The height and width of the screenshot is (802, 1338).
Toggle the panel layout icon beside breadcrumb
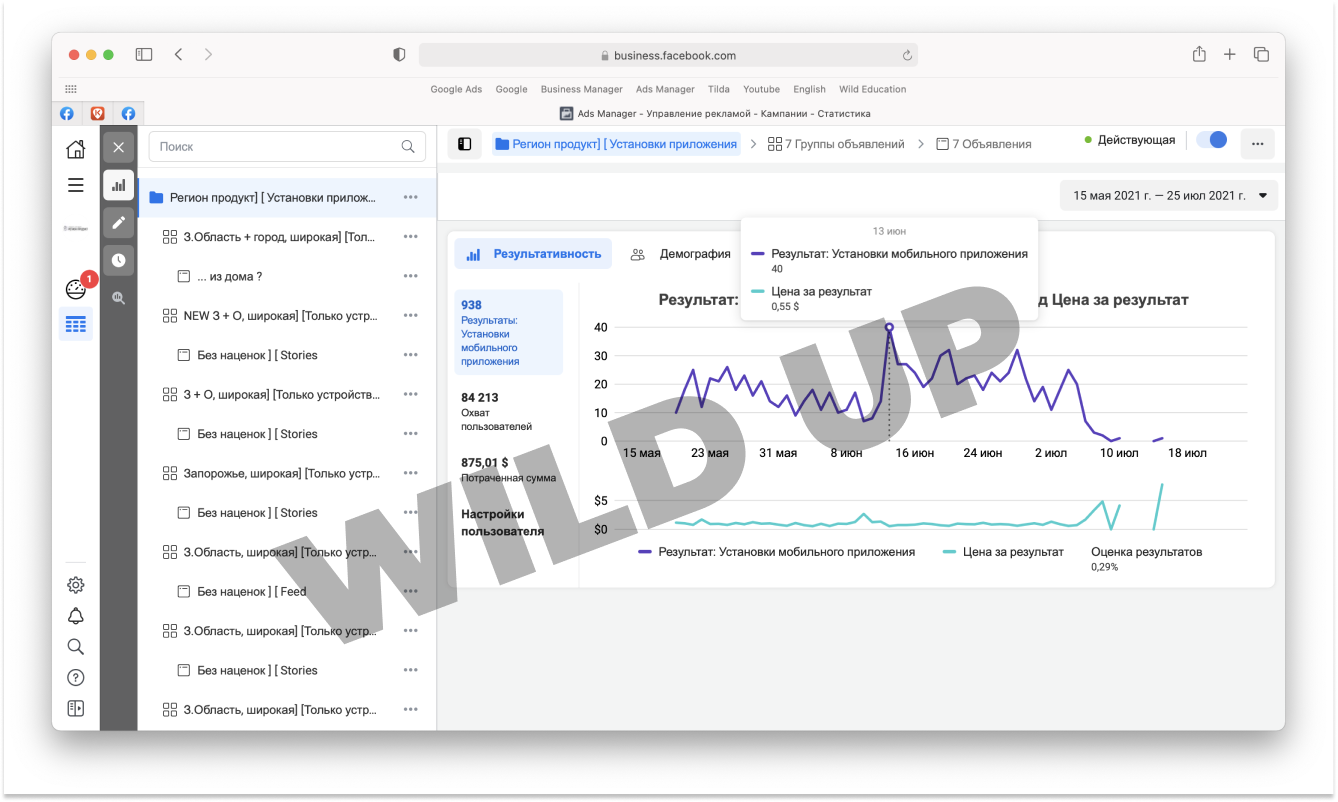pos(465,144)
